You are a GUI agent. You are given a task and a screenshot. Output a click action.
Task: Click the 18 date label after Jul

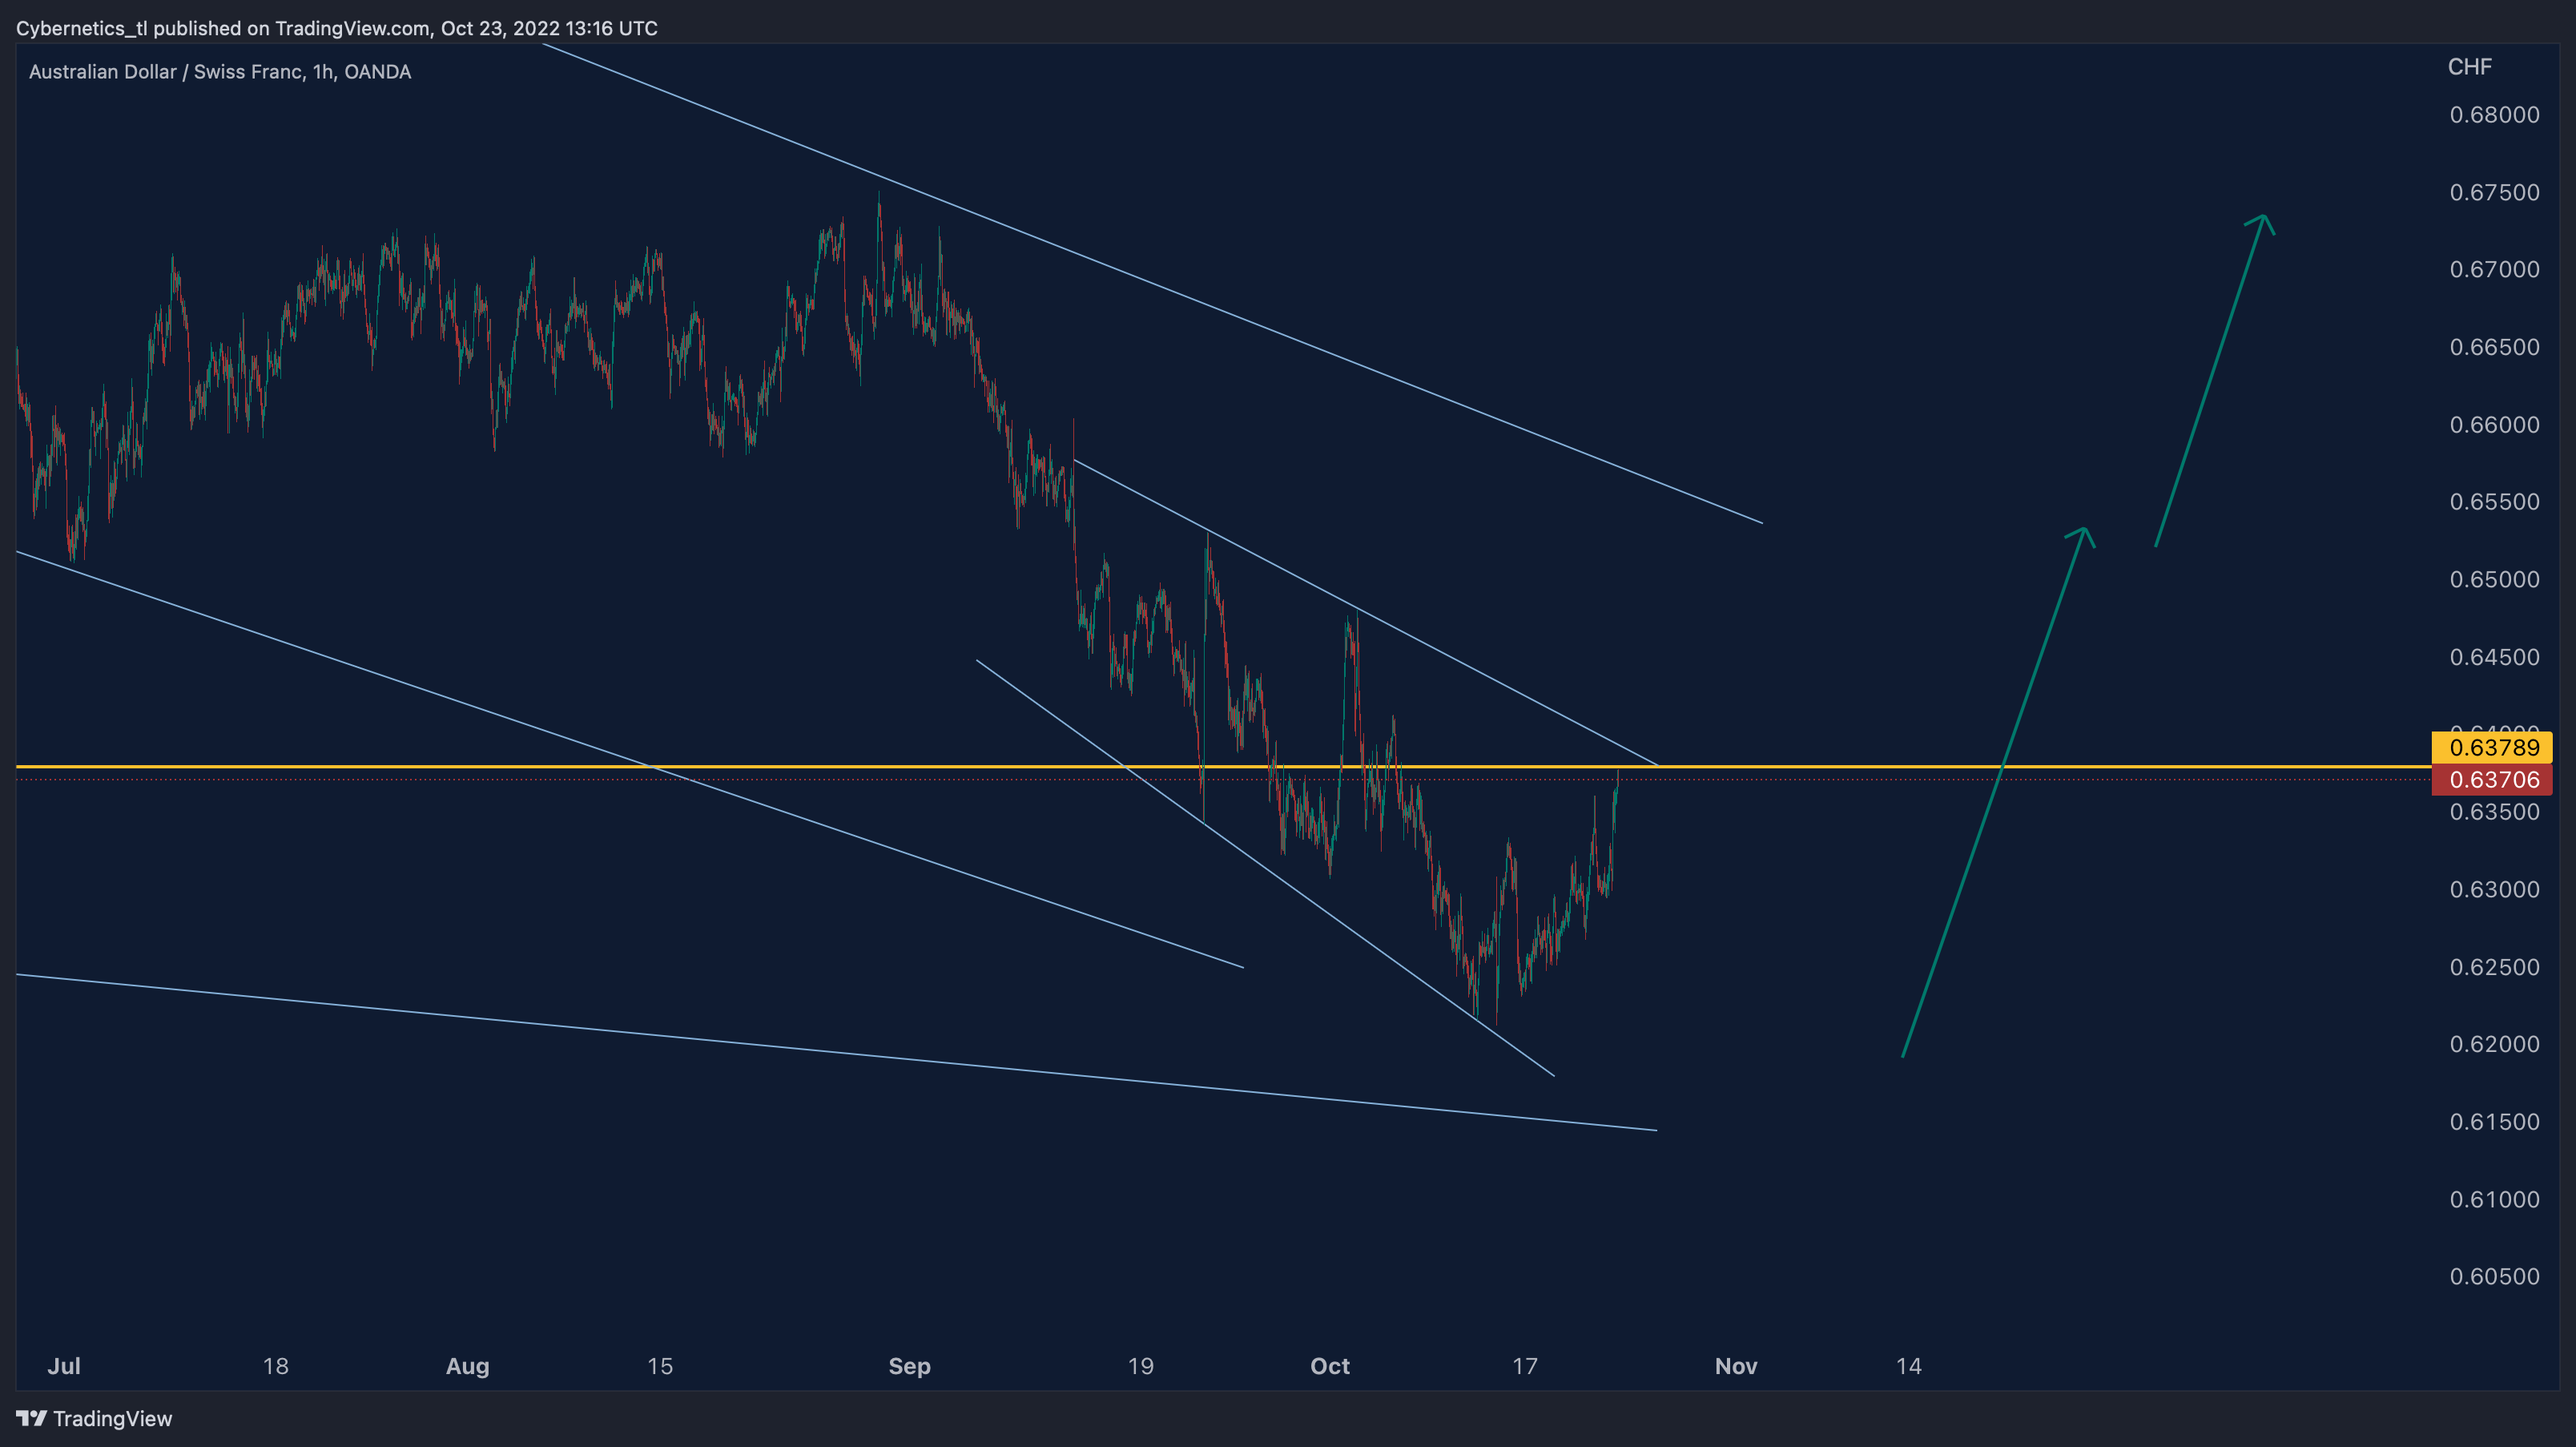[x=275, y=1366]
